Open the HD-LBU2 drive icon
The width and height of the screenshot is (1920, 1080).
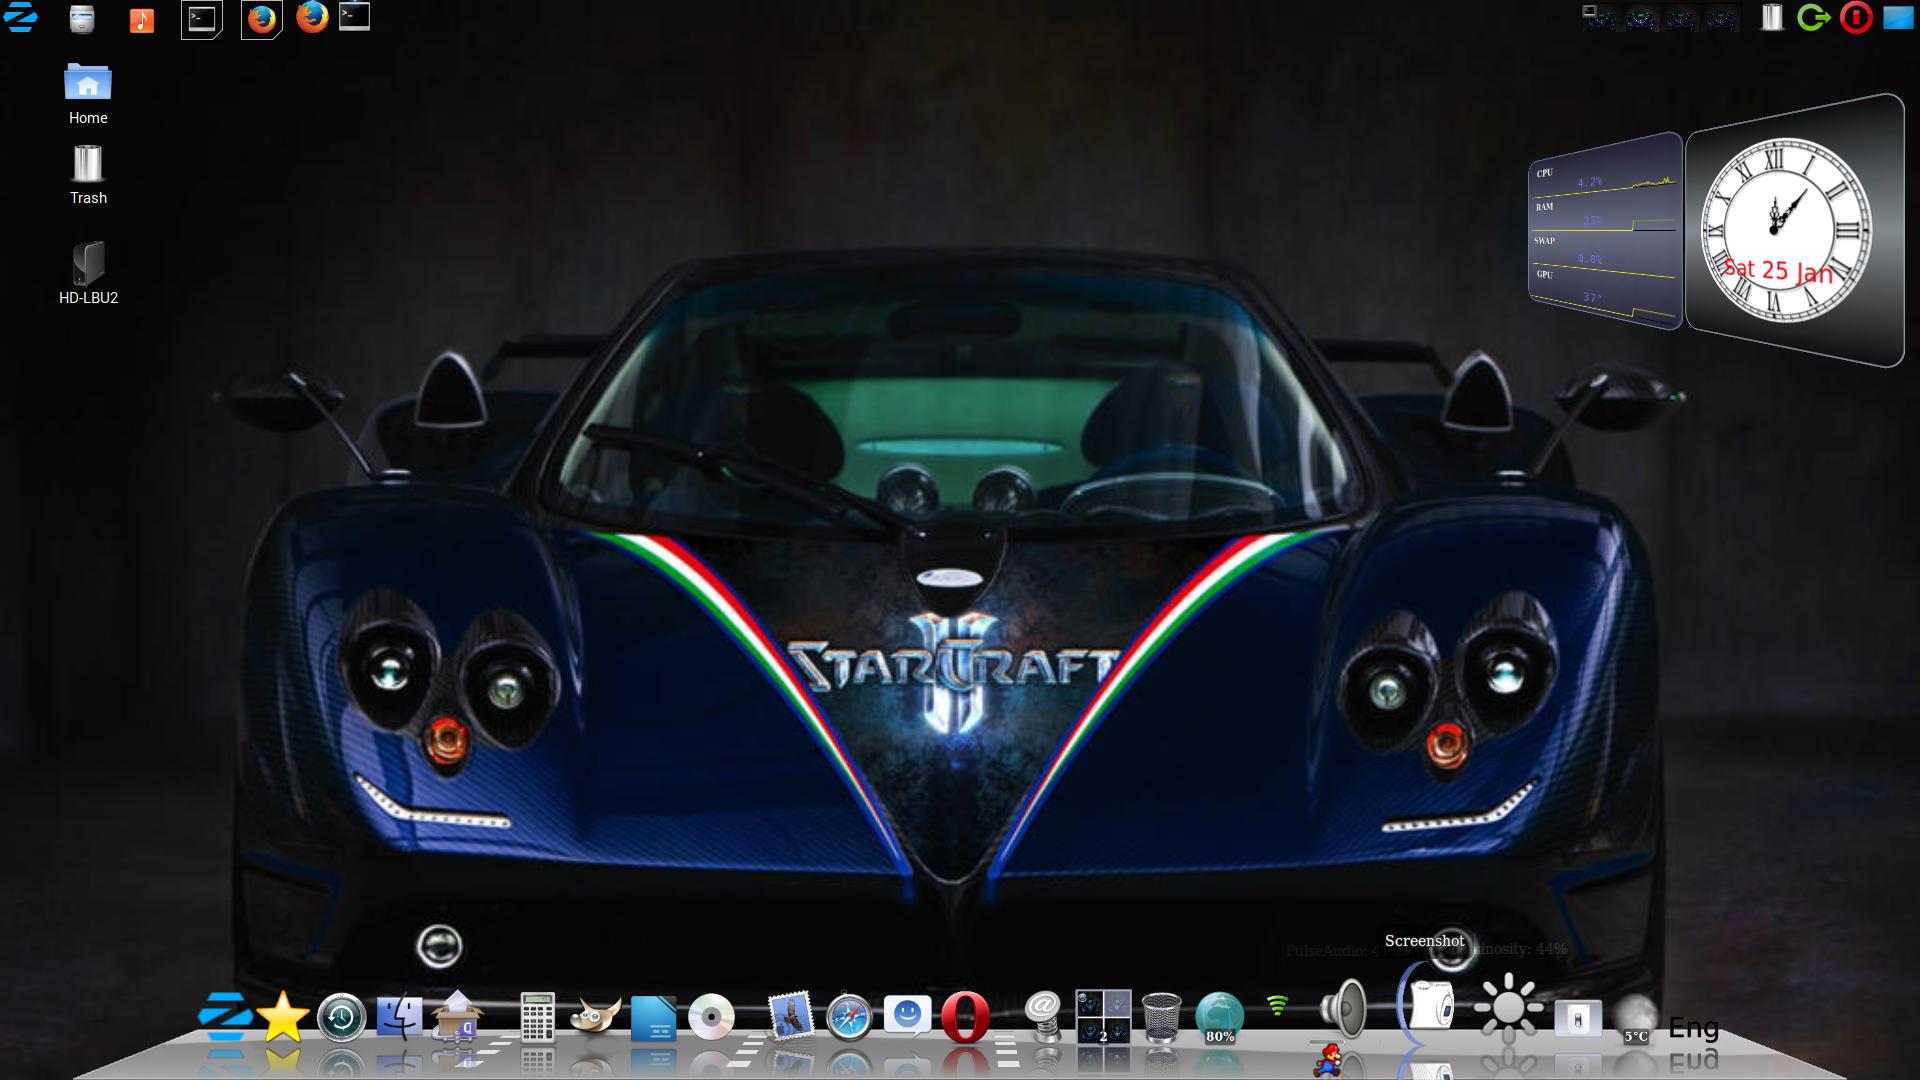tap(88, 273)
